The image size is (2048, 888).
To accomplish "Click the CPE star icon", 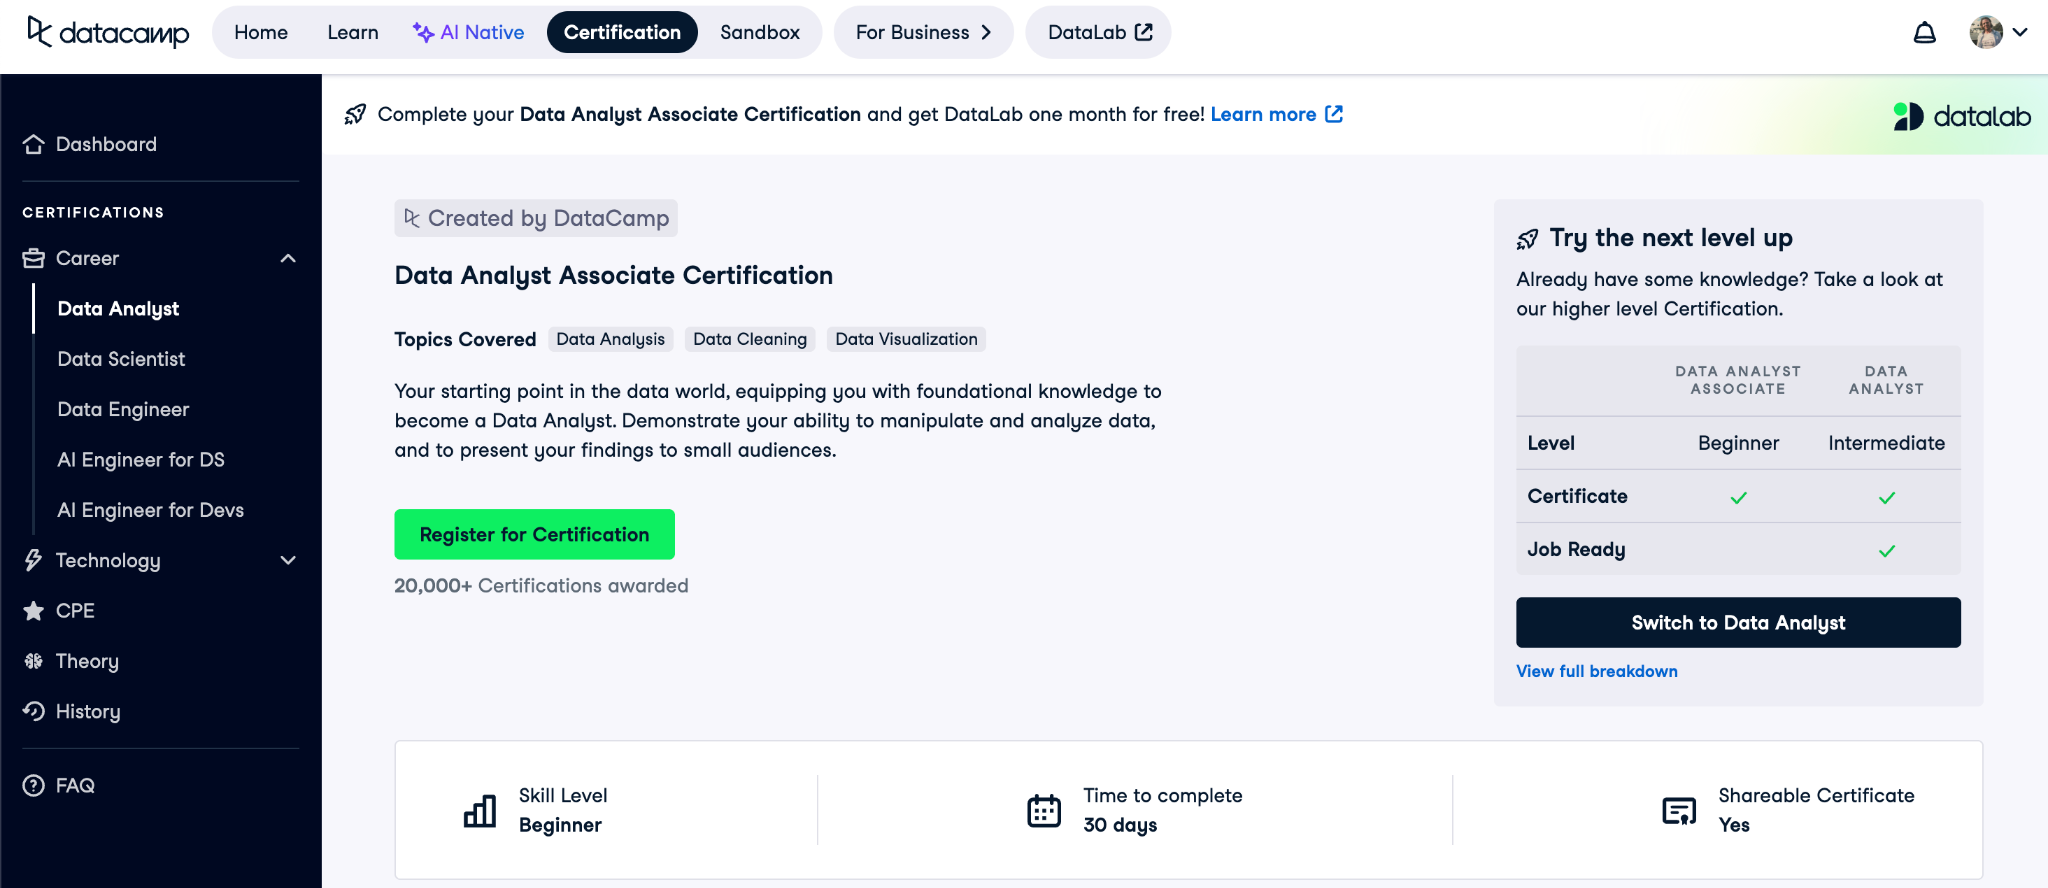I will [34, 611].
